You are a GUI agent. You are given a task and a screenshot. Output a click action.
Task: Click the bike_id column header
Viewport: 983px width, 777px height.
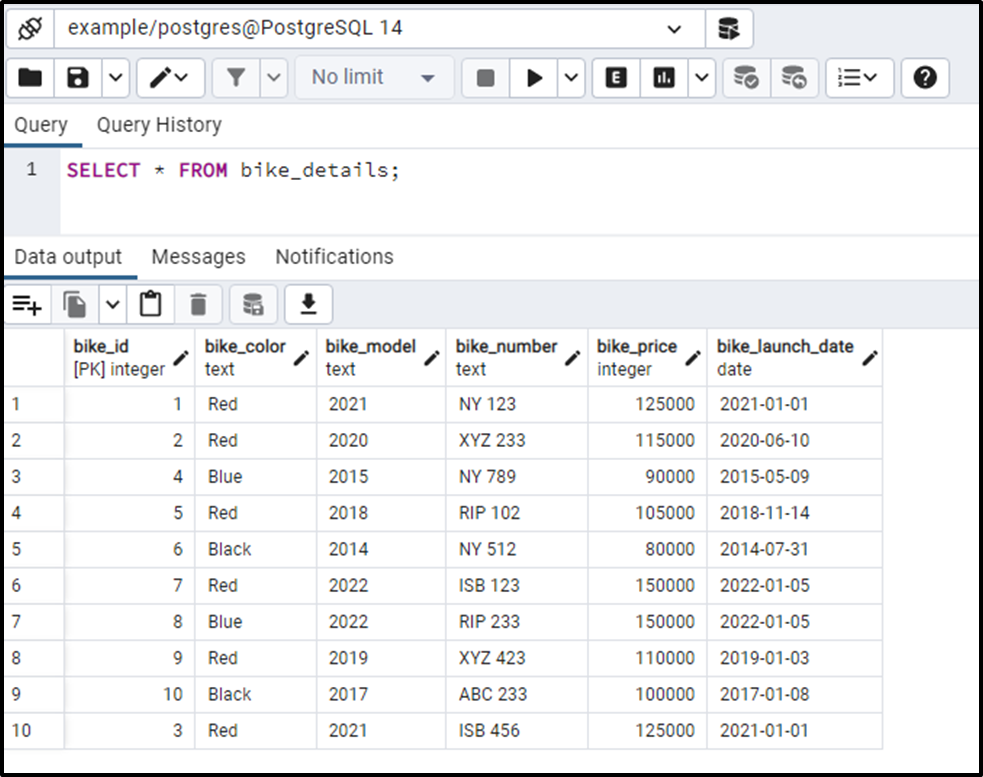tap(129, 357)
